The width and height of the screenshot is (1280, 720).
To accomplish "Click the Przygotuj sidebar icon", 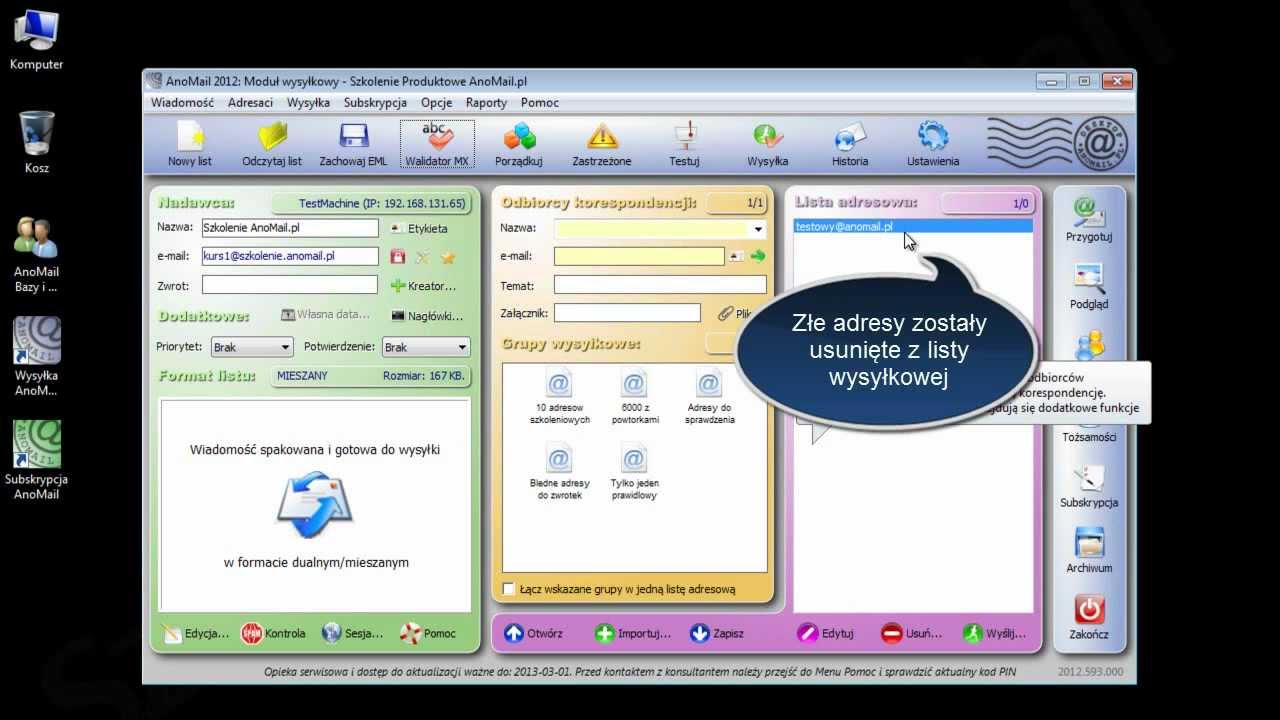I will [1089, 220].
